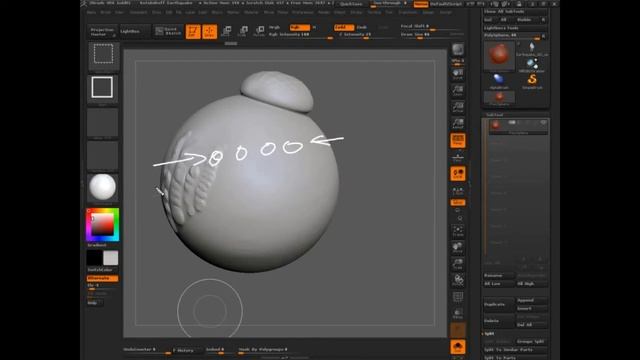Toggle See-through slider in title bar
The image size is (640, 360).
389,4
